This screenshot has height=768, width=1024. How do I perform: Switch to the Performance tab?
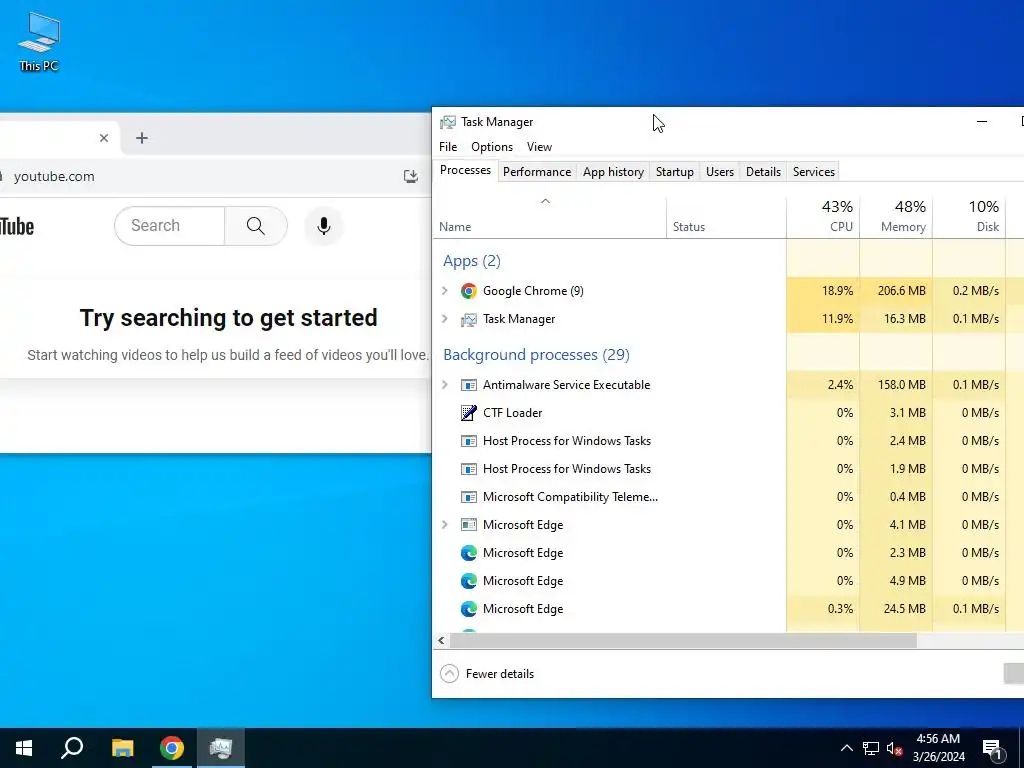(537, 172)
